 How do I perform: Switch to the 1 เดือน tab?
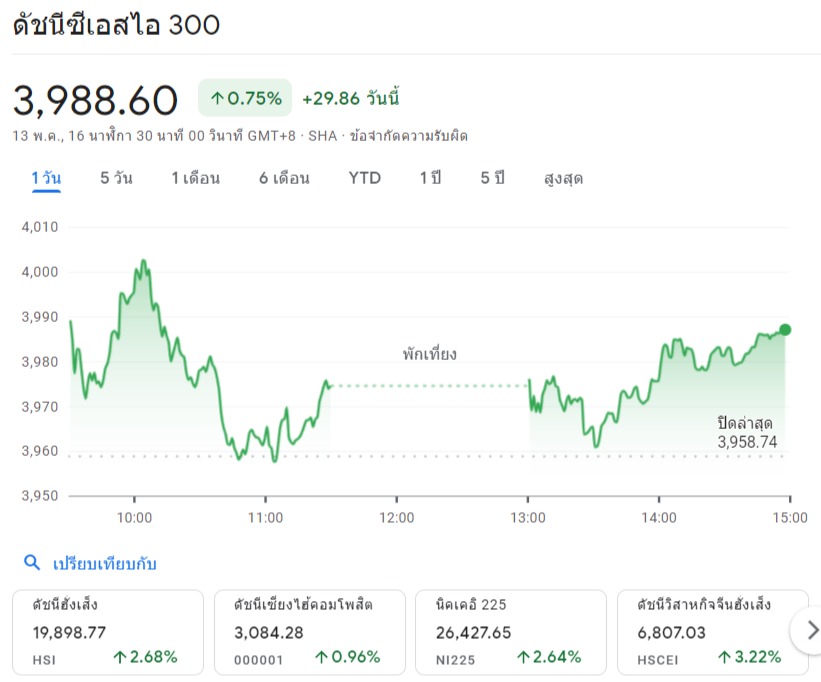195,178
